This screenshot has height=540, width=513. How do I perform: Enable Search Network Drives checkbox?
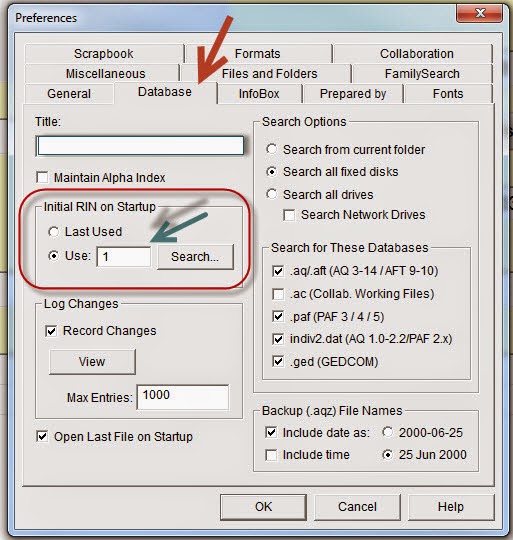pos(289,215)
